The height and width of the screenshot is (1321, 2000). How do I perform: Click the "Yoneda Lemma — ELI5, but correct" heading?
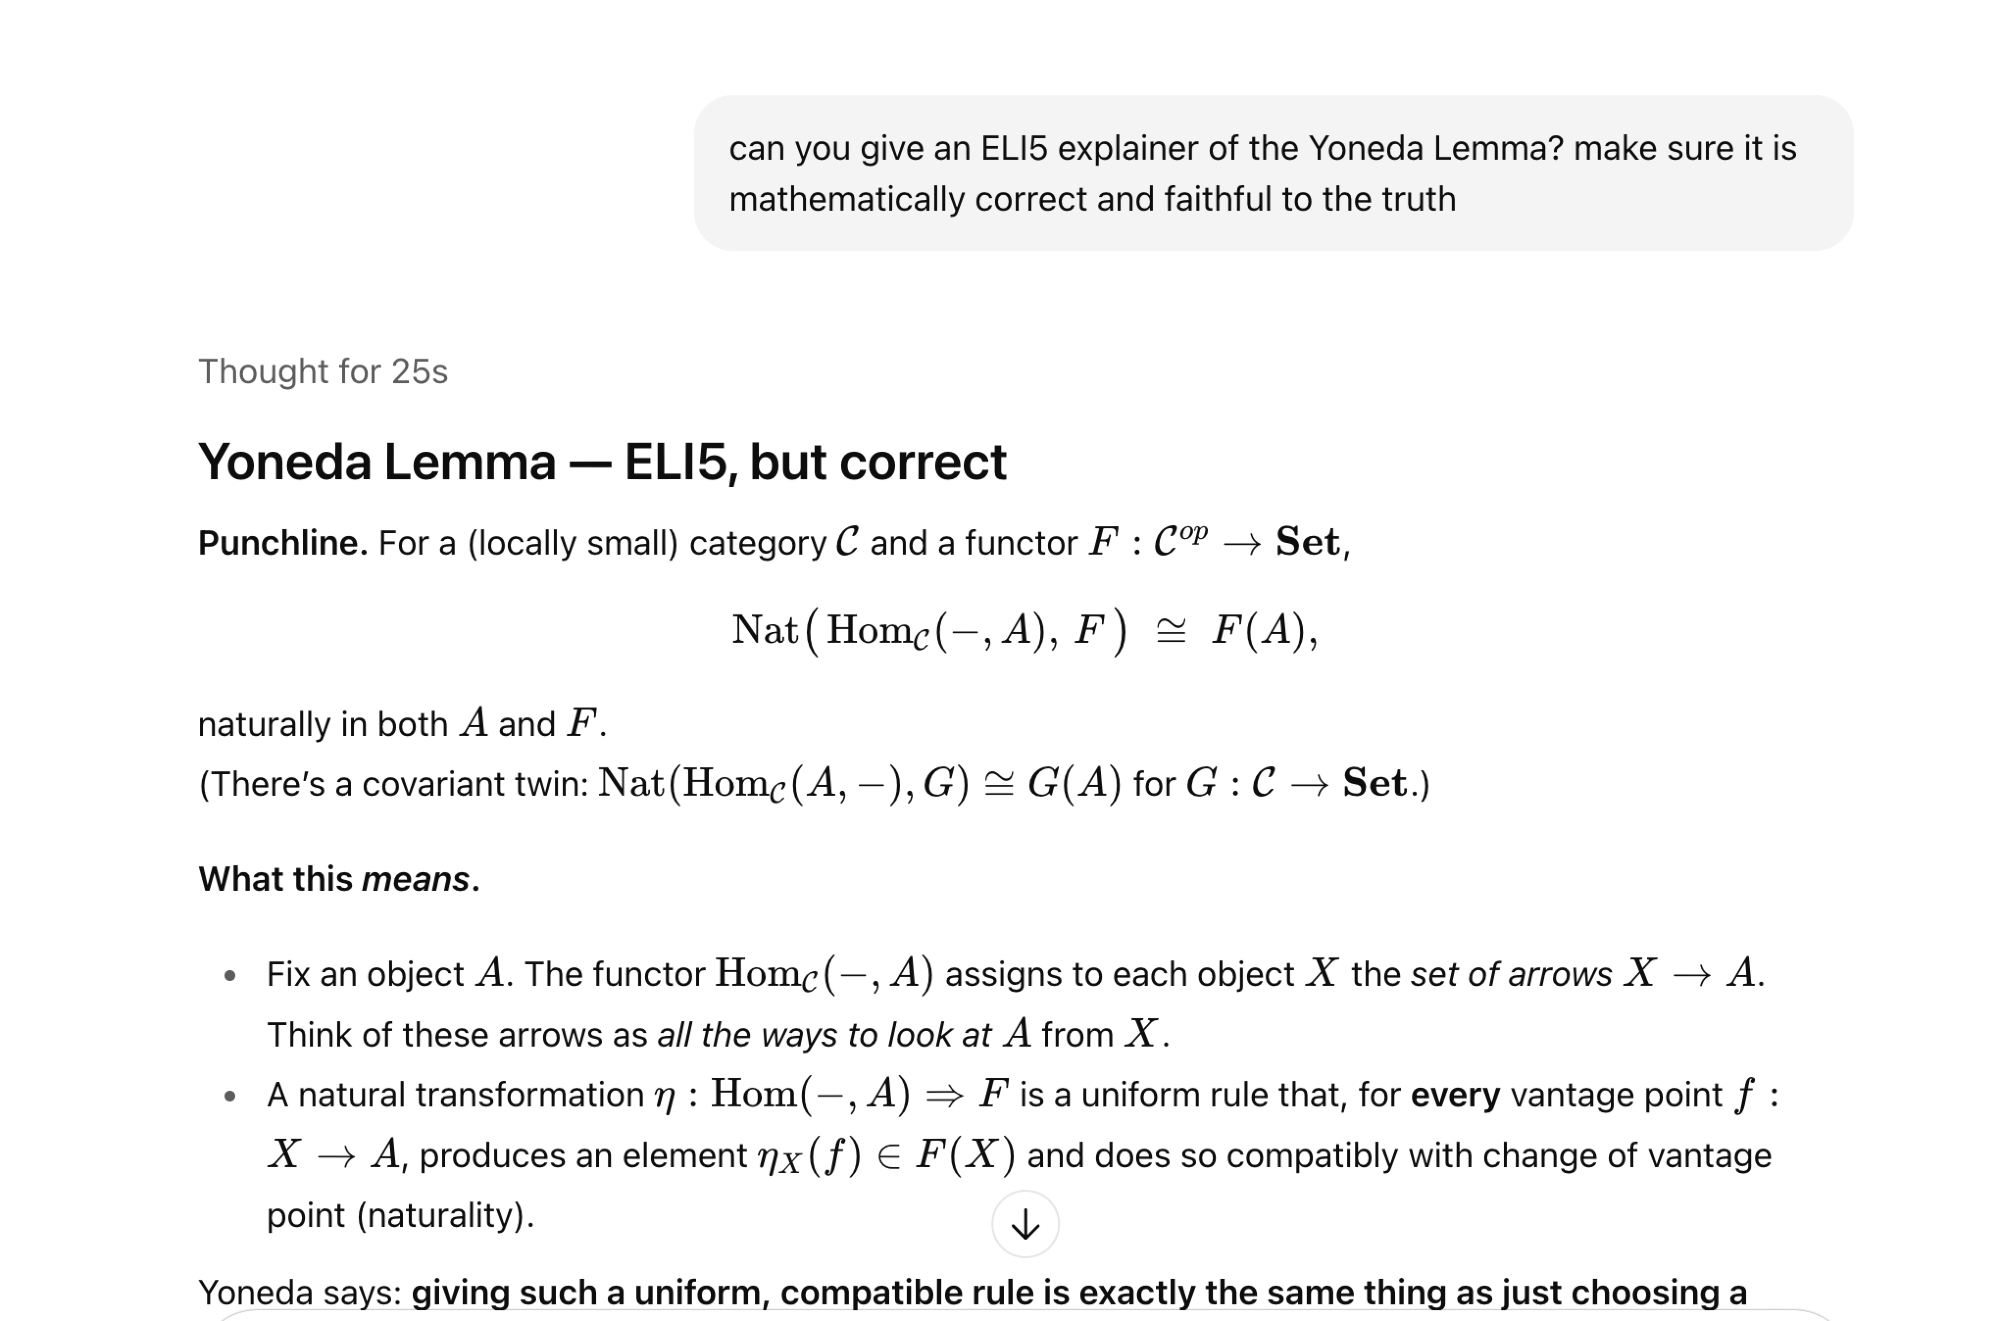point(602,462)
